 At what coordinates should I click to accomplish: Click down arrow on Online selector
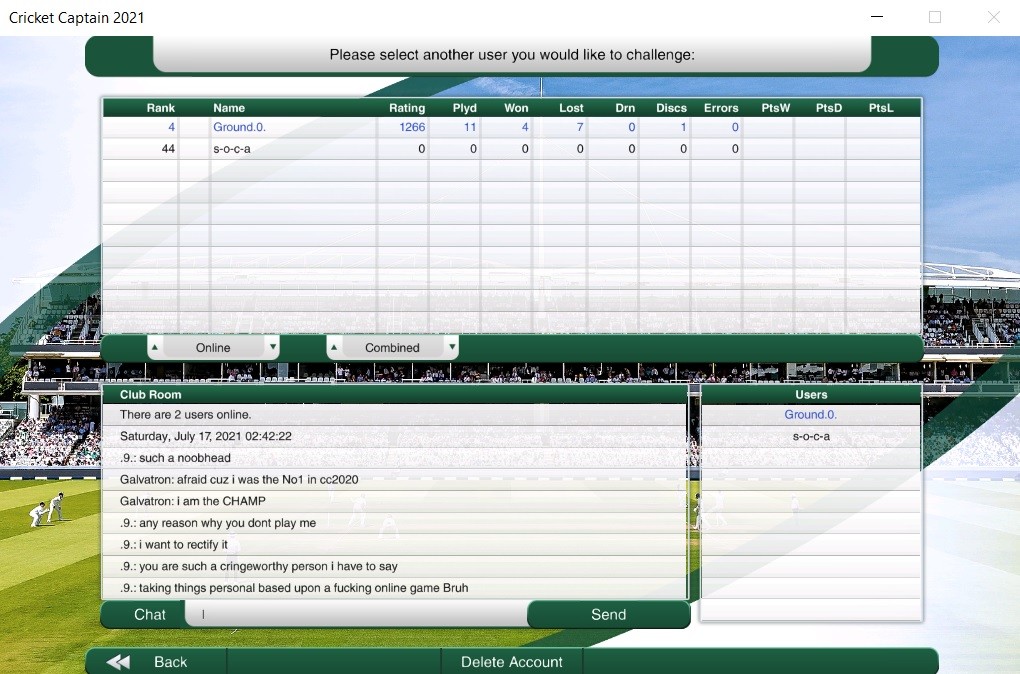coord(273,347)
